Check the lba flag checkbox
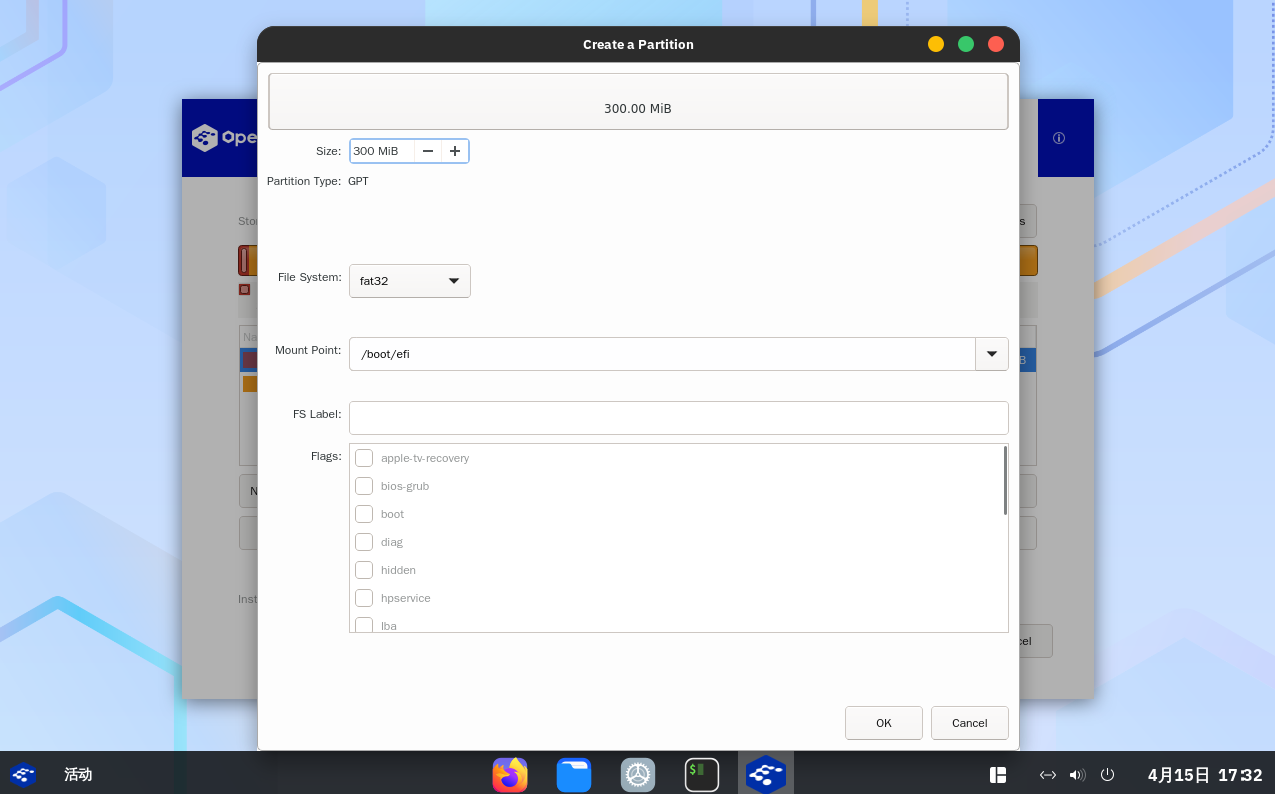Viewport: 1275px width, 794px height. (364, 625)
